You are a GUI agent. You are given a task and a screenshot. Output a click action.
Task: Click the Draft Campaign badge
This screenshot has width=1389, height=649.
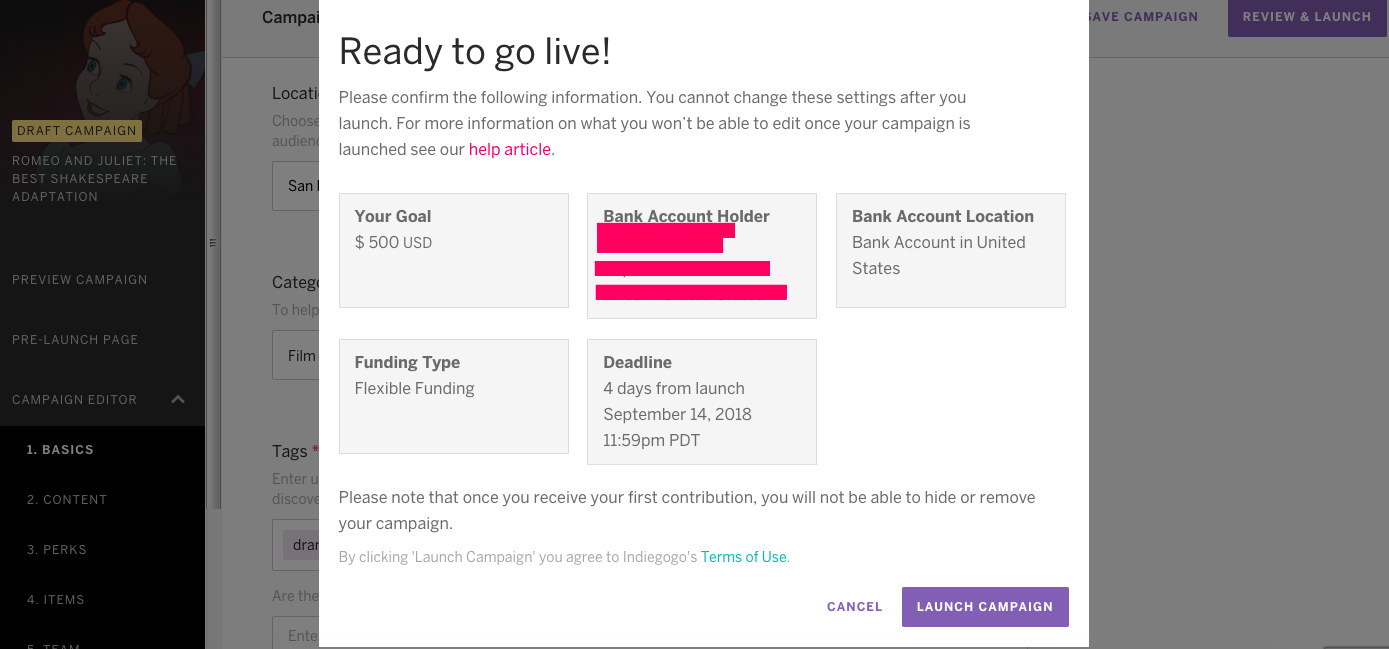(x=77, y=131)
